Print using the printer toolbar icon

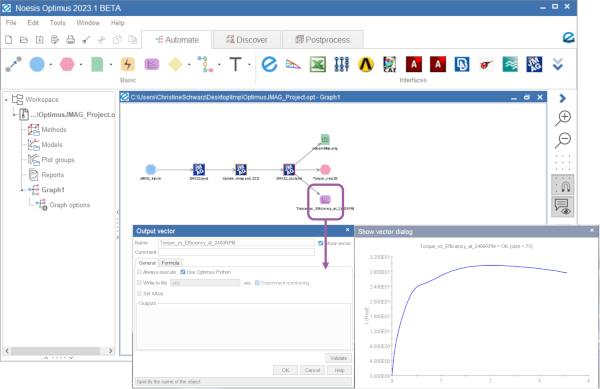(70, 40)
